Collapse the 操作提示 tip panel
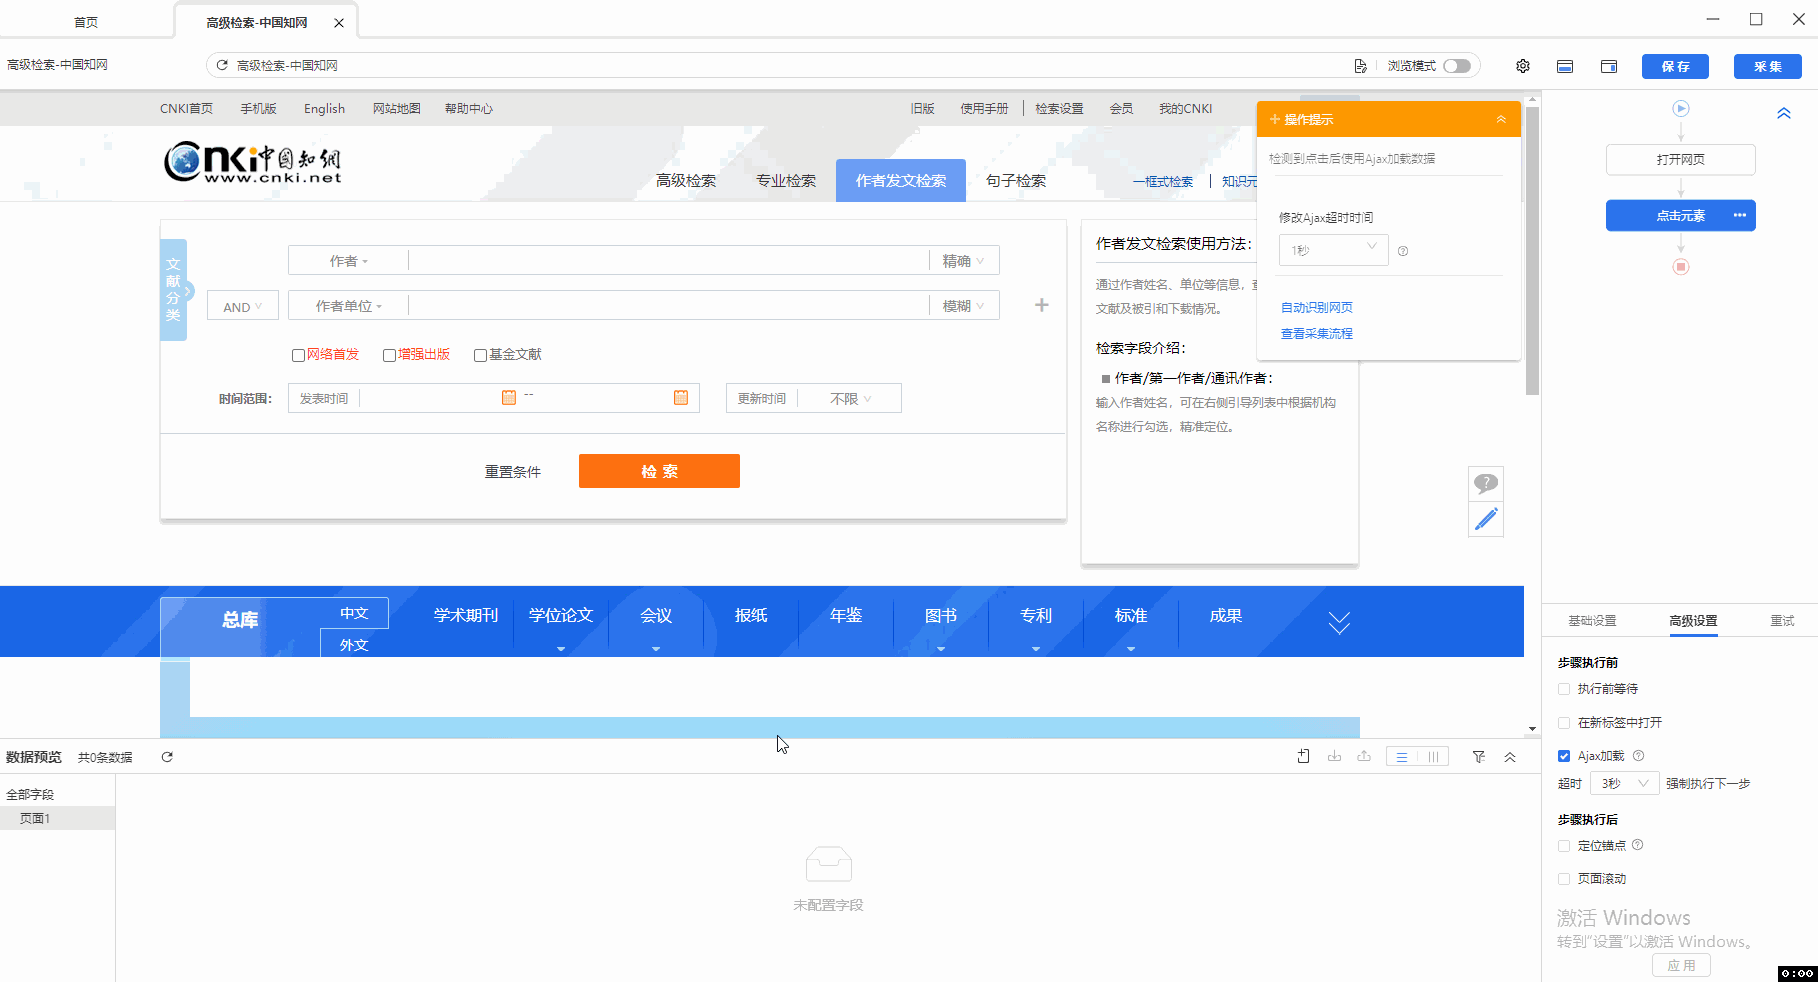The height and width of the screenshot is (982, 1818). tap(1501, 119)
